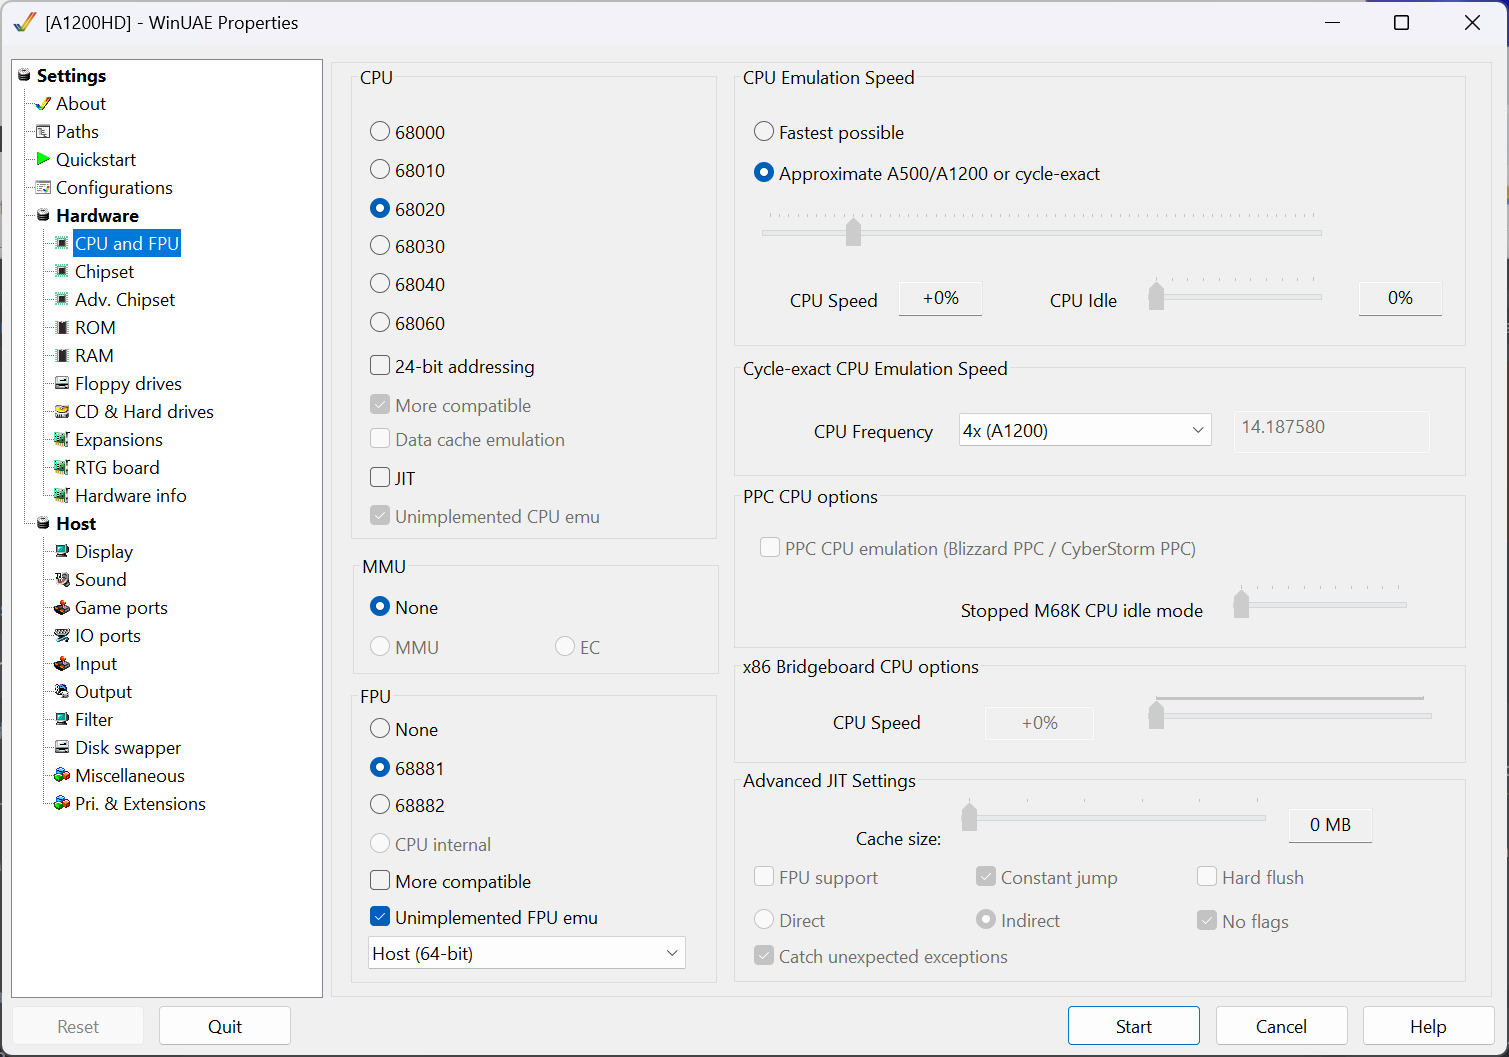Click the CPU Speed +0% field
1509x1057 pixels.
[x=940, y=298]
